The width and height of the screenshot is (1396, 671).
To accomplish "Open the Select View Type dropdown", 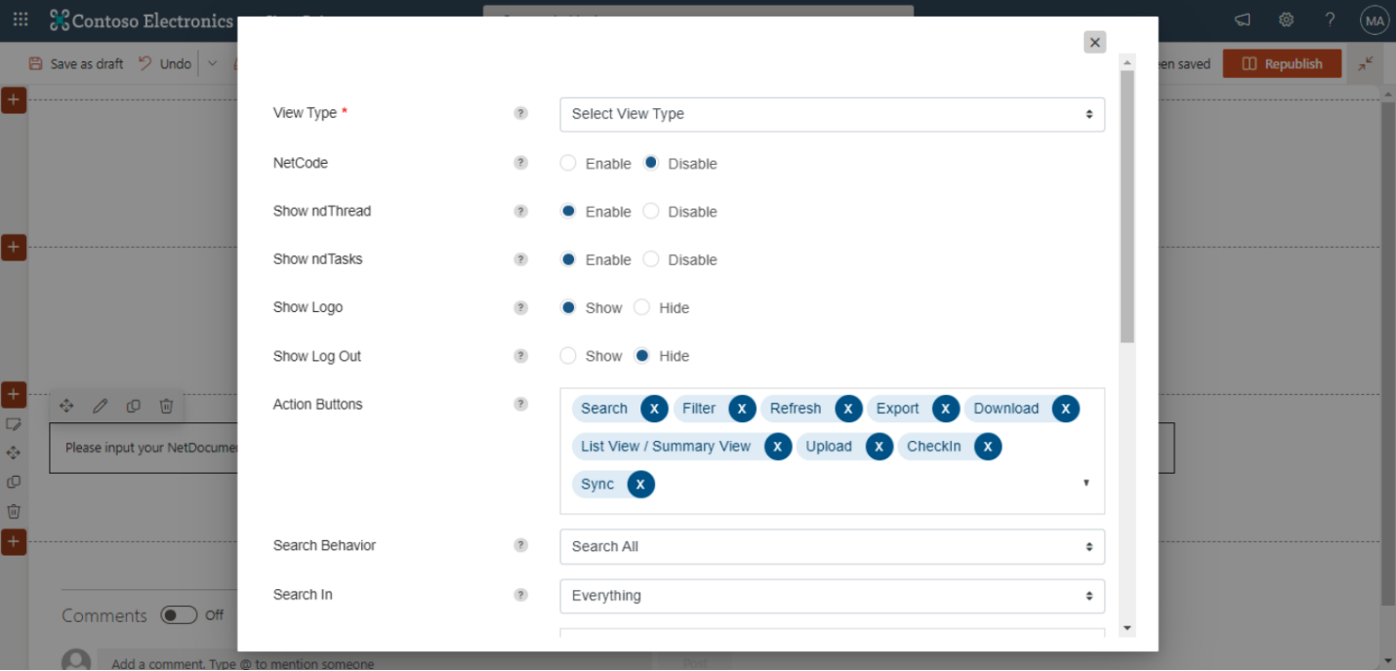I will coord(832,114).
